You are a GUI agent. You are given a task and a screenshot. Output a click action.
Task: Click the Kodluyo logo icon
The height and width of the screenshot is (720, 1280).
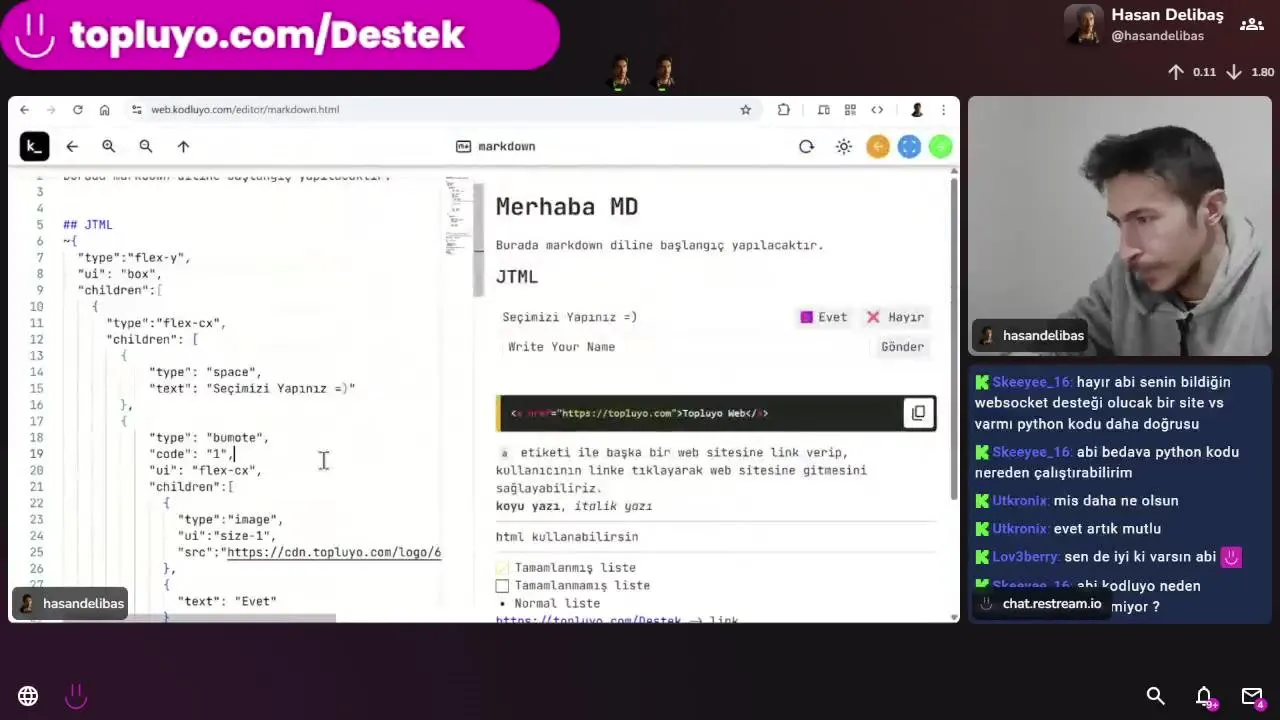[x=34, y=147]
